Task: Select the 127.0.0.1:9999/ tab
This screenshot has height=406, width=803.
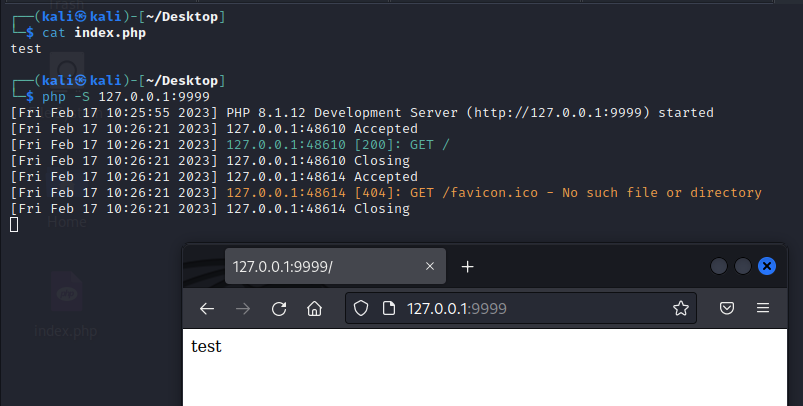Action: click(335, 266)
